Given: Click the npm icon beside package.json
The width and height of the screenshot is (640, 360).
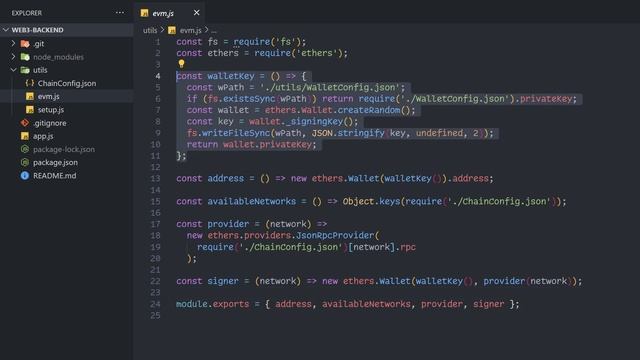Looking at the screenshot, I should (25, 162).
